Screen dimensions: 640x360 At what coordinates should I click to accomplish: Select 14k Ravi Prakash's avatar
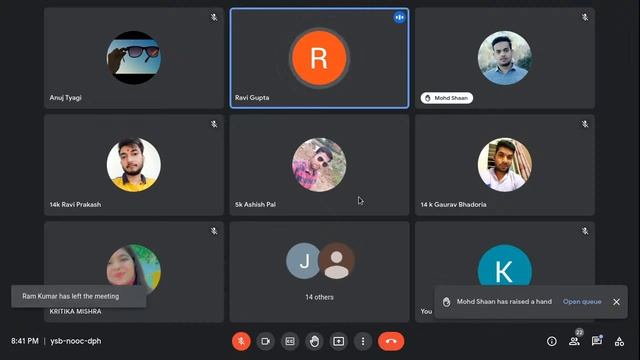tap(134, 164)
